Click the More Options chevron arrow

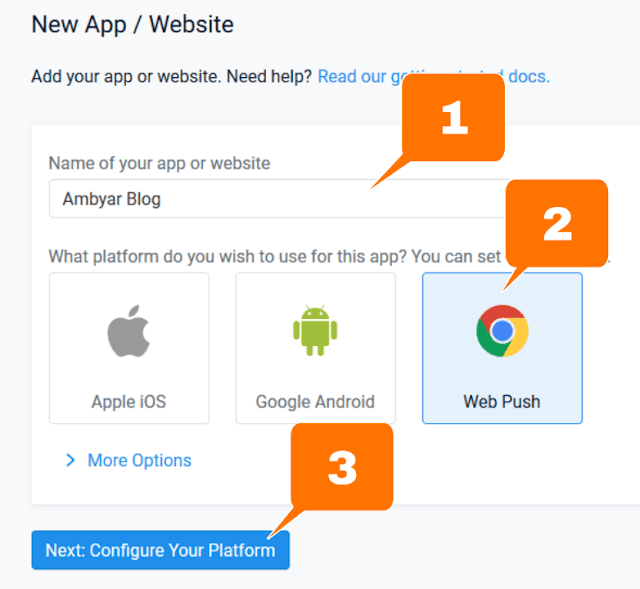(x=71, y=460)
